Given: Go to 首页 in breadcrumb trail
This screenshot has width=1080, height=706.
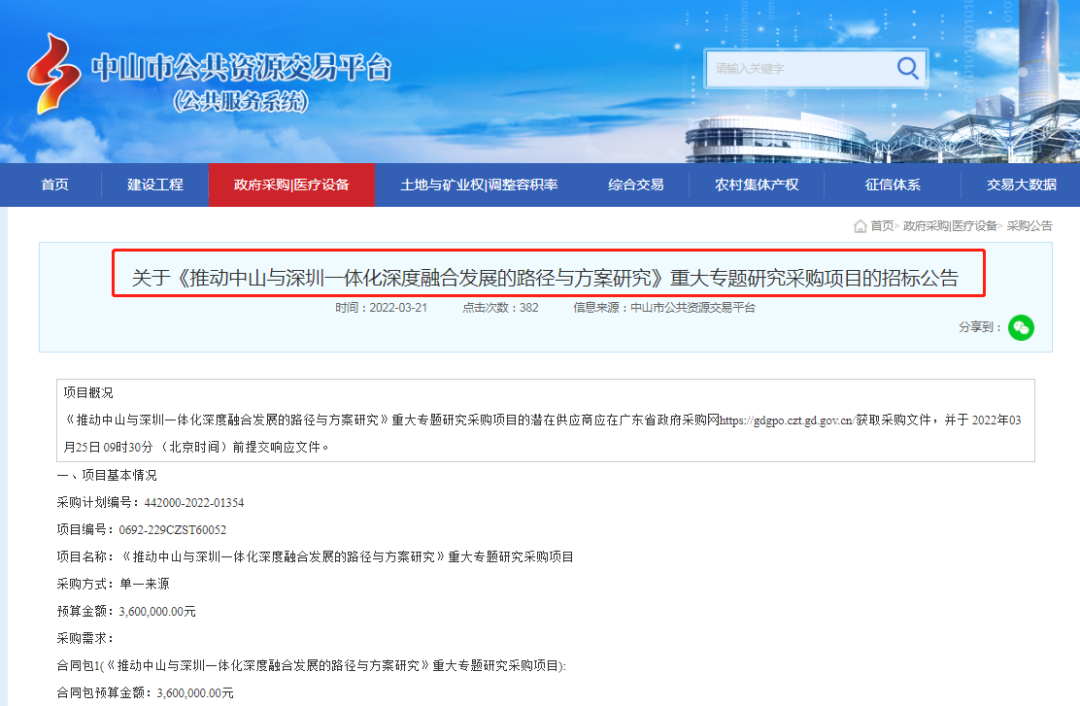Looking at the screenshot, I should click(x=882, y=226).
